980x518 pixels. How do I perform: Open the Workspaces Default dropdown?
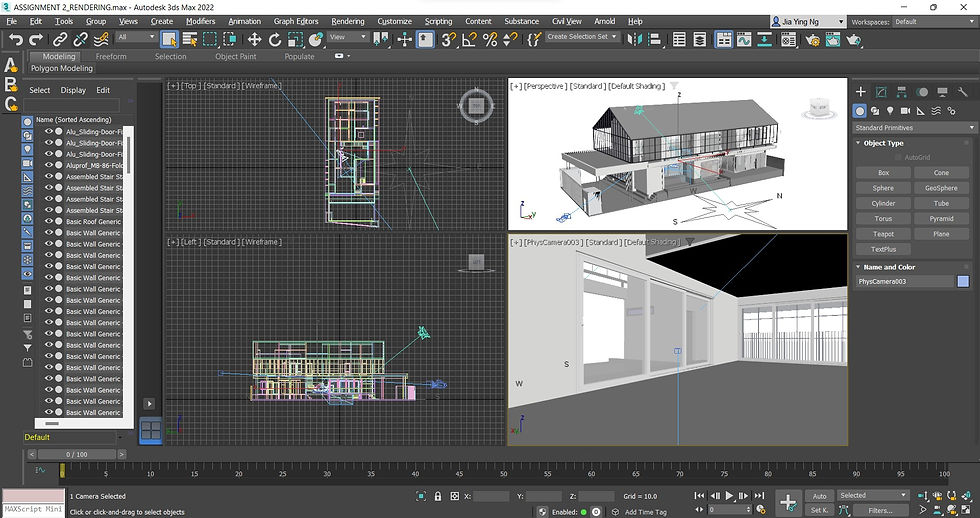(934, 22)
